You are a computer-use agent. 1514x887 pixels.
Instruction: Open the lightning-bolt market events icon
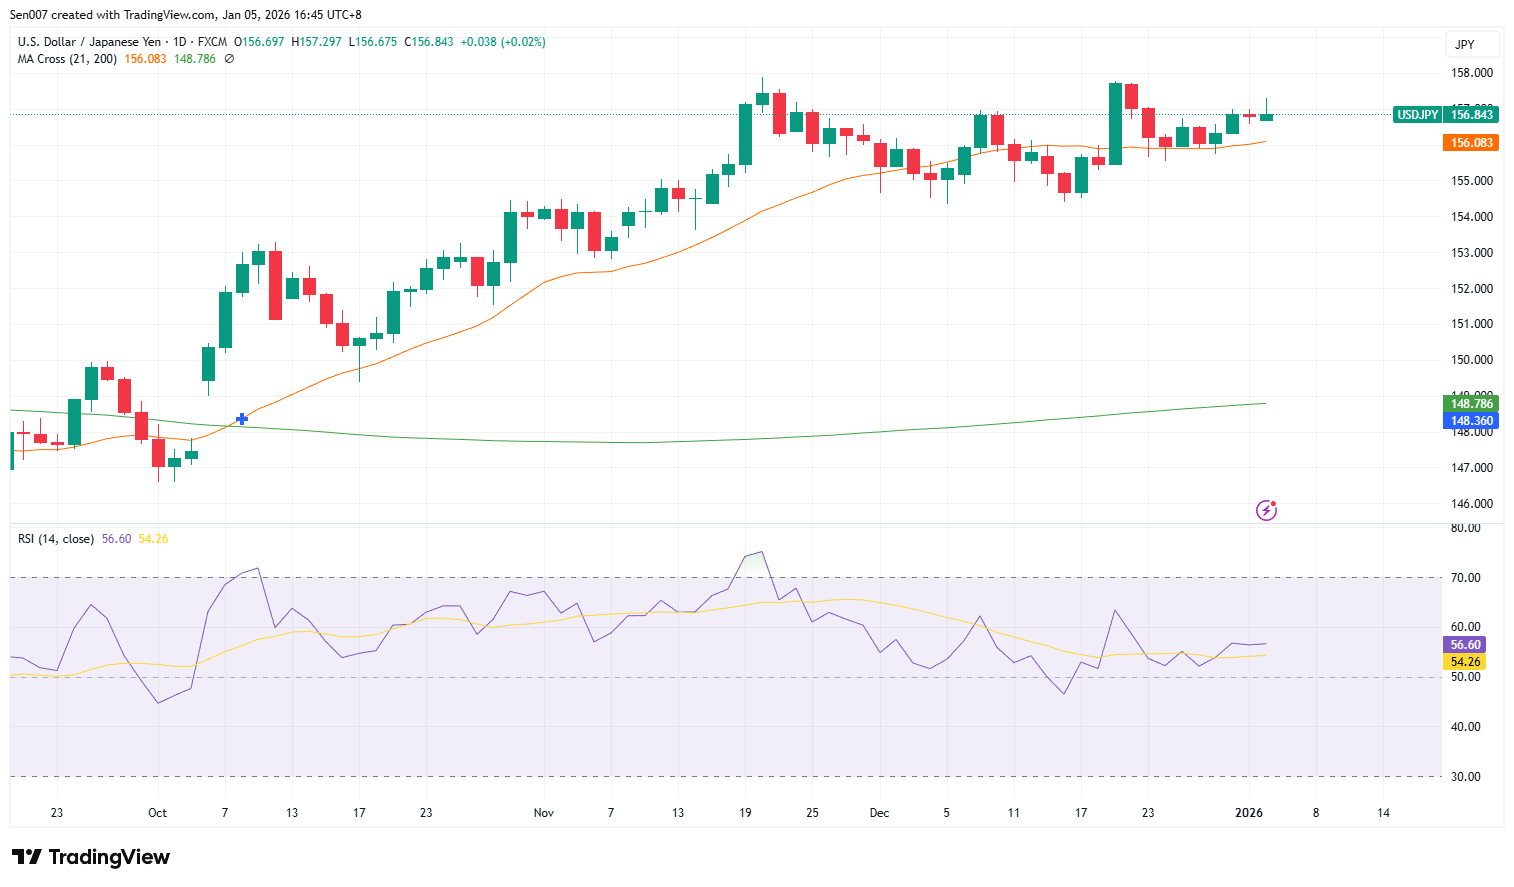[1266, 511]
